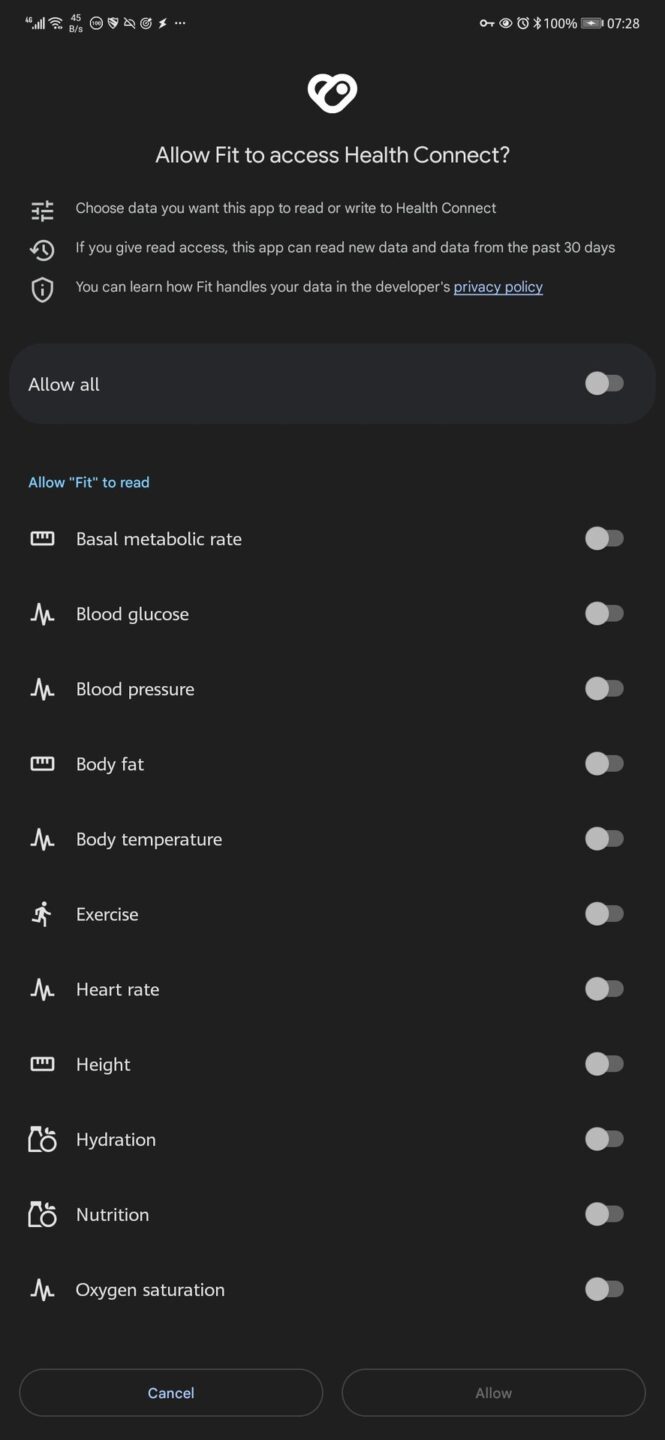Screen dimensions: 665x1440
Task: Click the Heart rate waveform icon
Action: pyautogui.click(x=42, y=988)
